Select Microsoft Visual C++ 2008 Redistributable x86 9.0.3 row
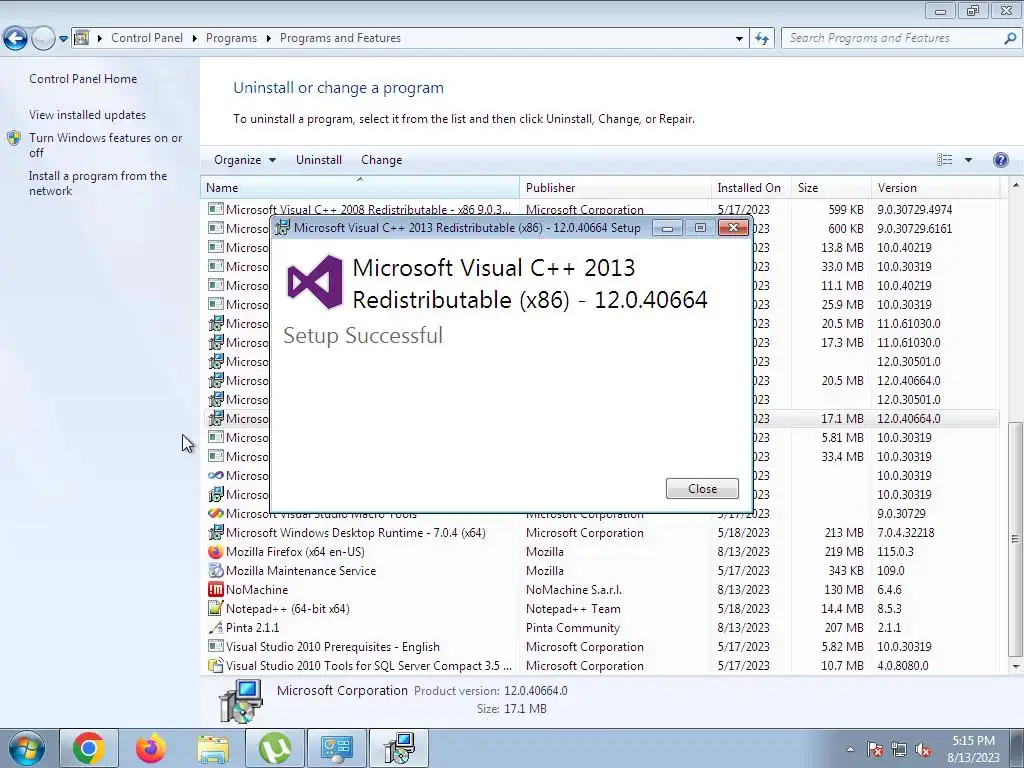1024x768 pixels. pyautogui.click(x=602, y=210)
